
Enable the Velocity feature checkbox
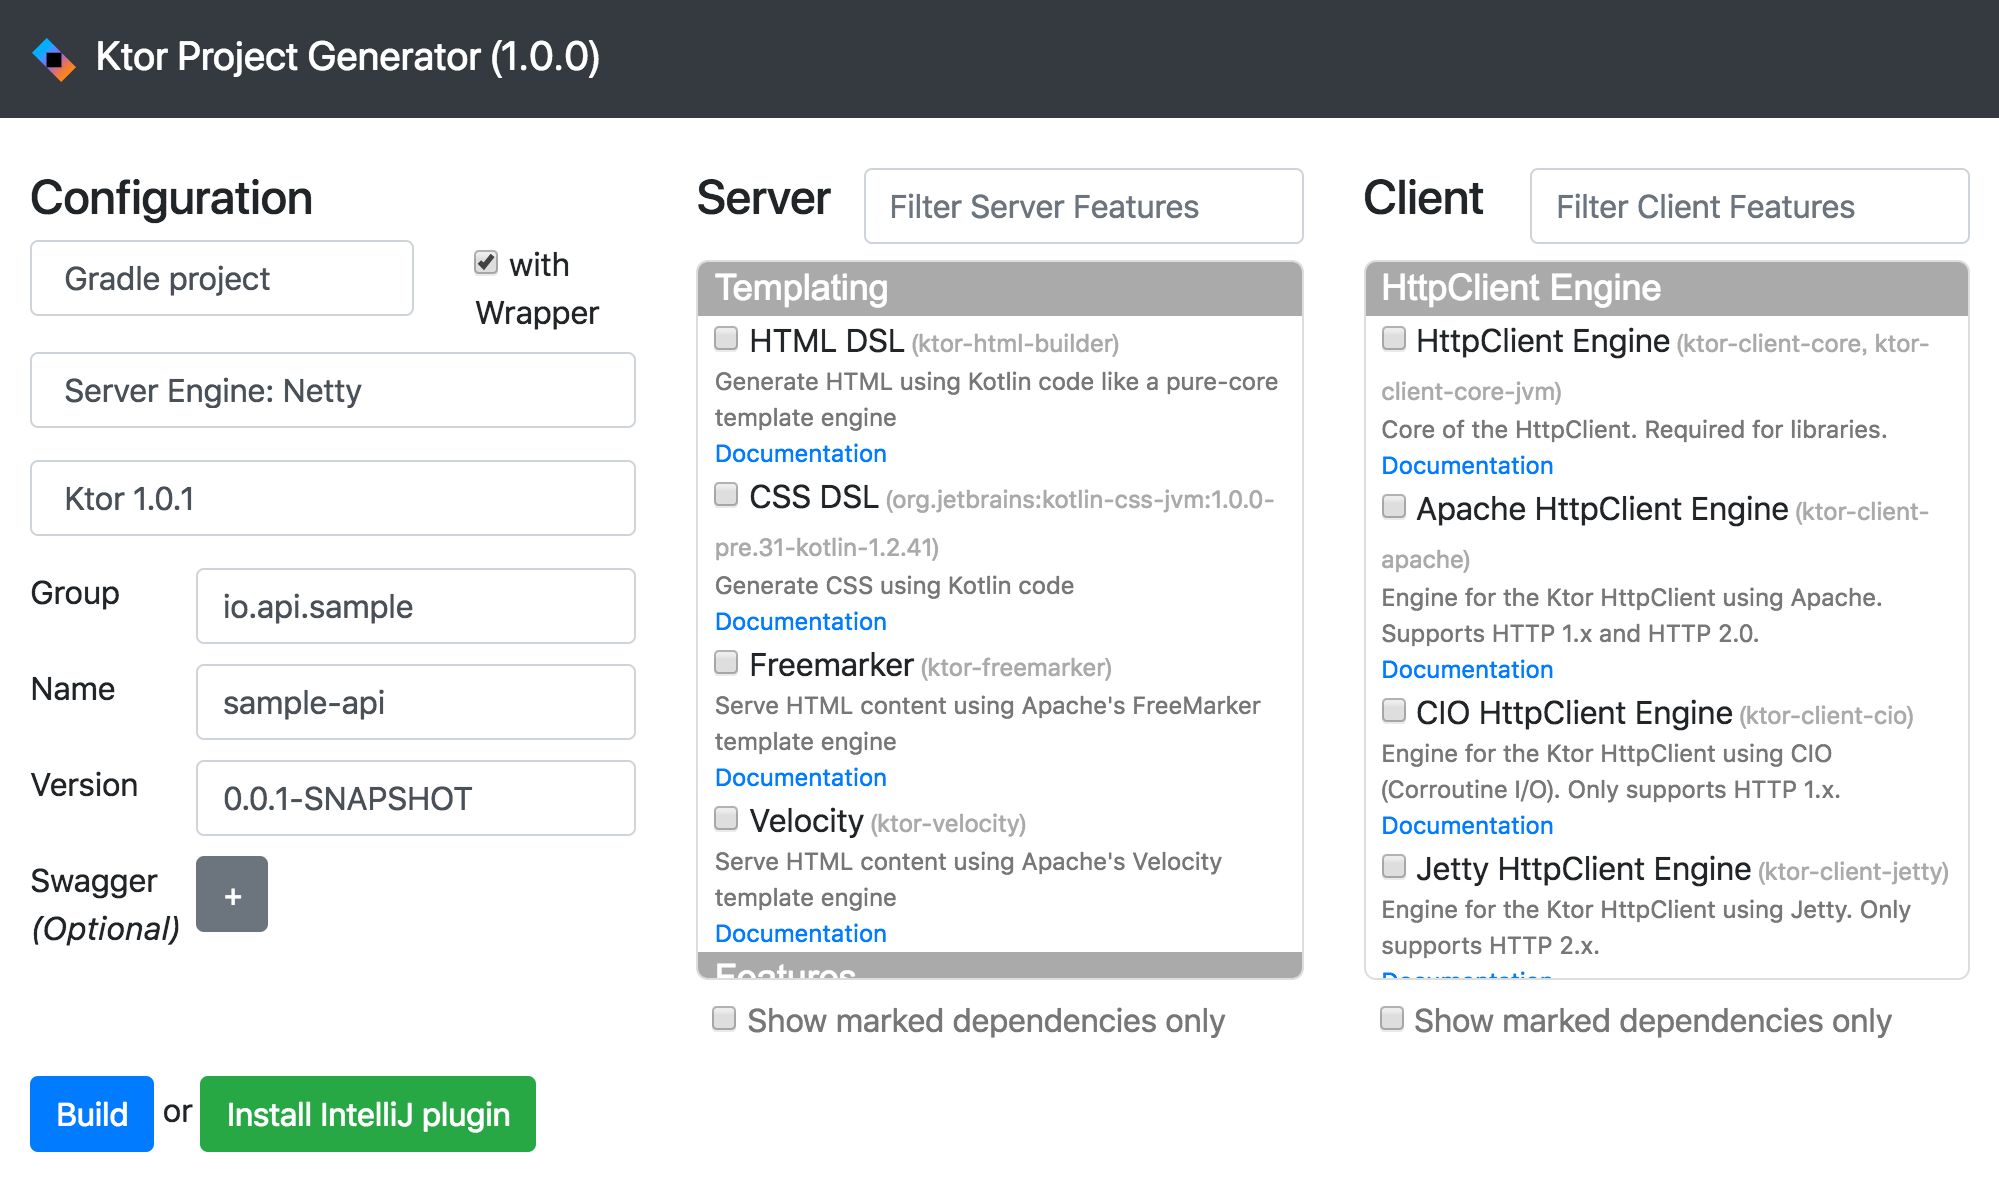coord(726,819)
